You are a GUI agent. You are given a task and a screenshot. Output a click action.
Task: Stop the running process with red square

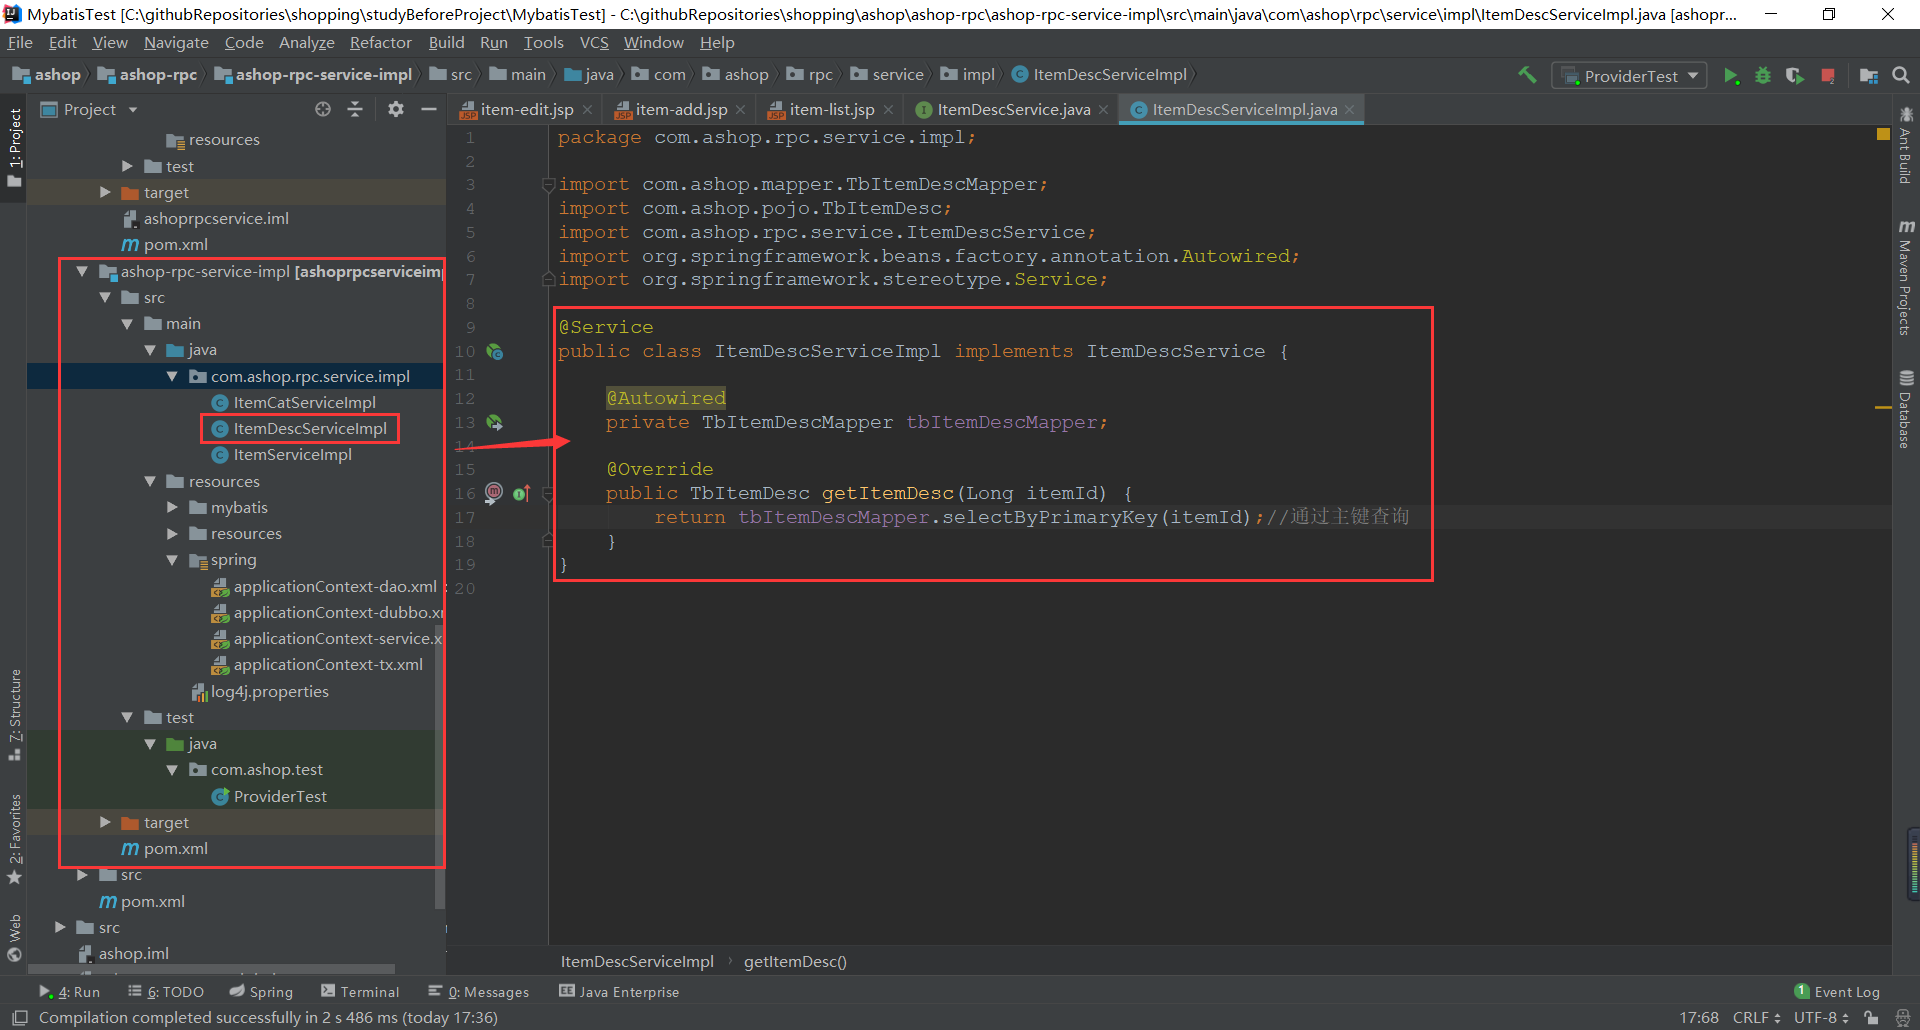tap(1828, 76)
